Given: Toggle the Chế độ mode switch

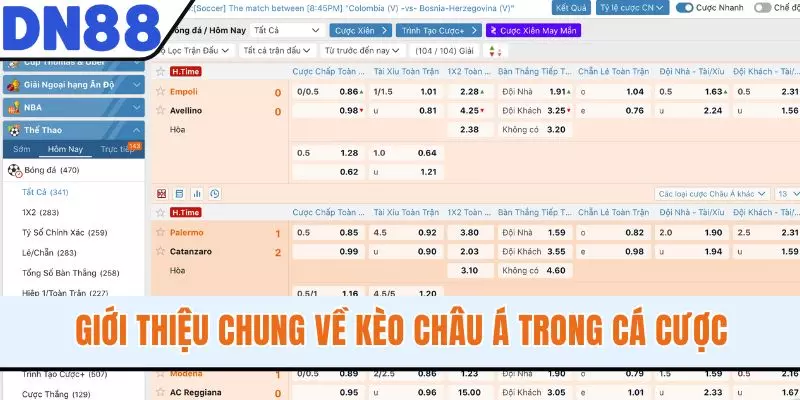Looking at the screenshot, I should tap(763, 8).
